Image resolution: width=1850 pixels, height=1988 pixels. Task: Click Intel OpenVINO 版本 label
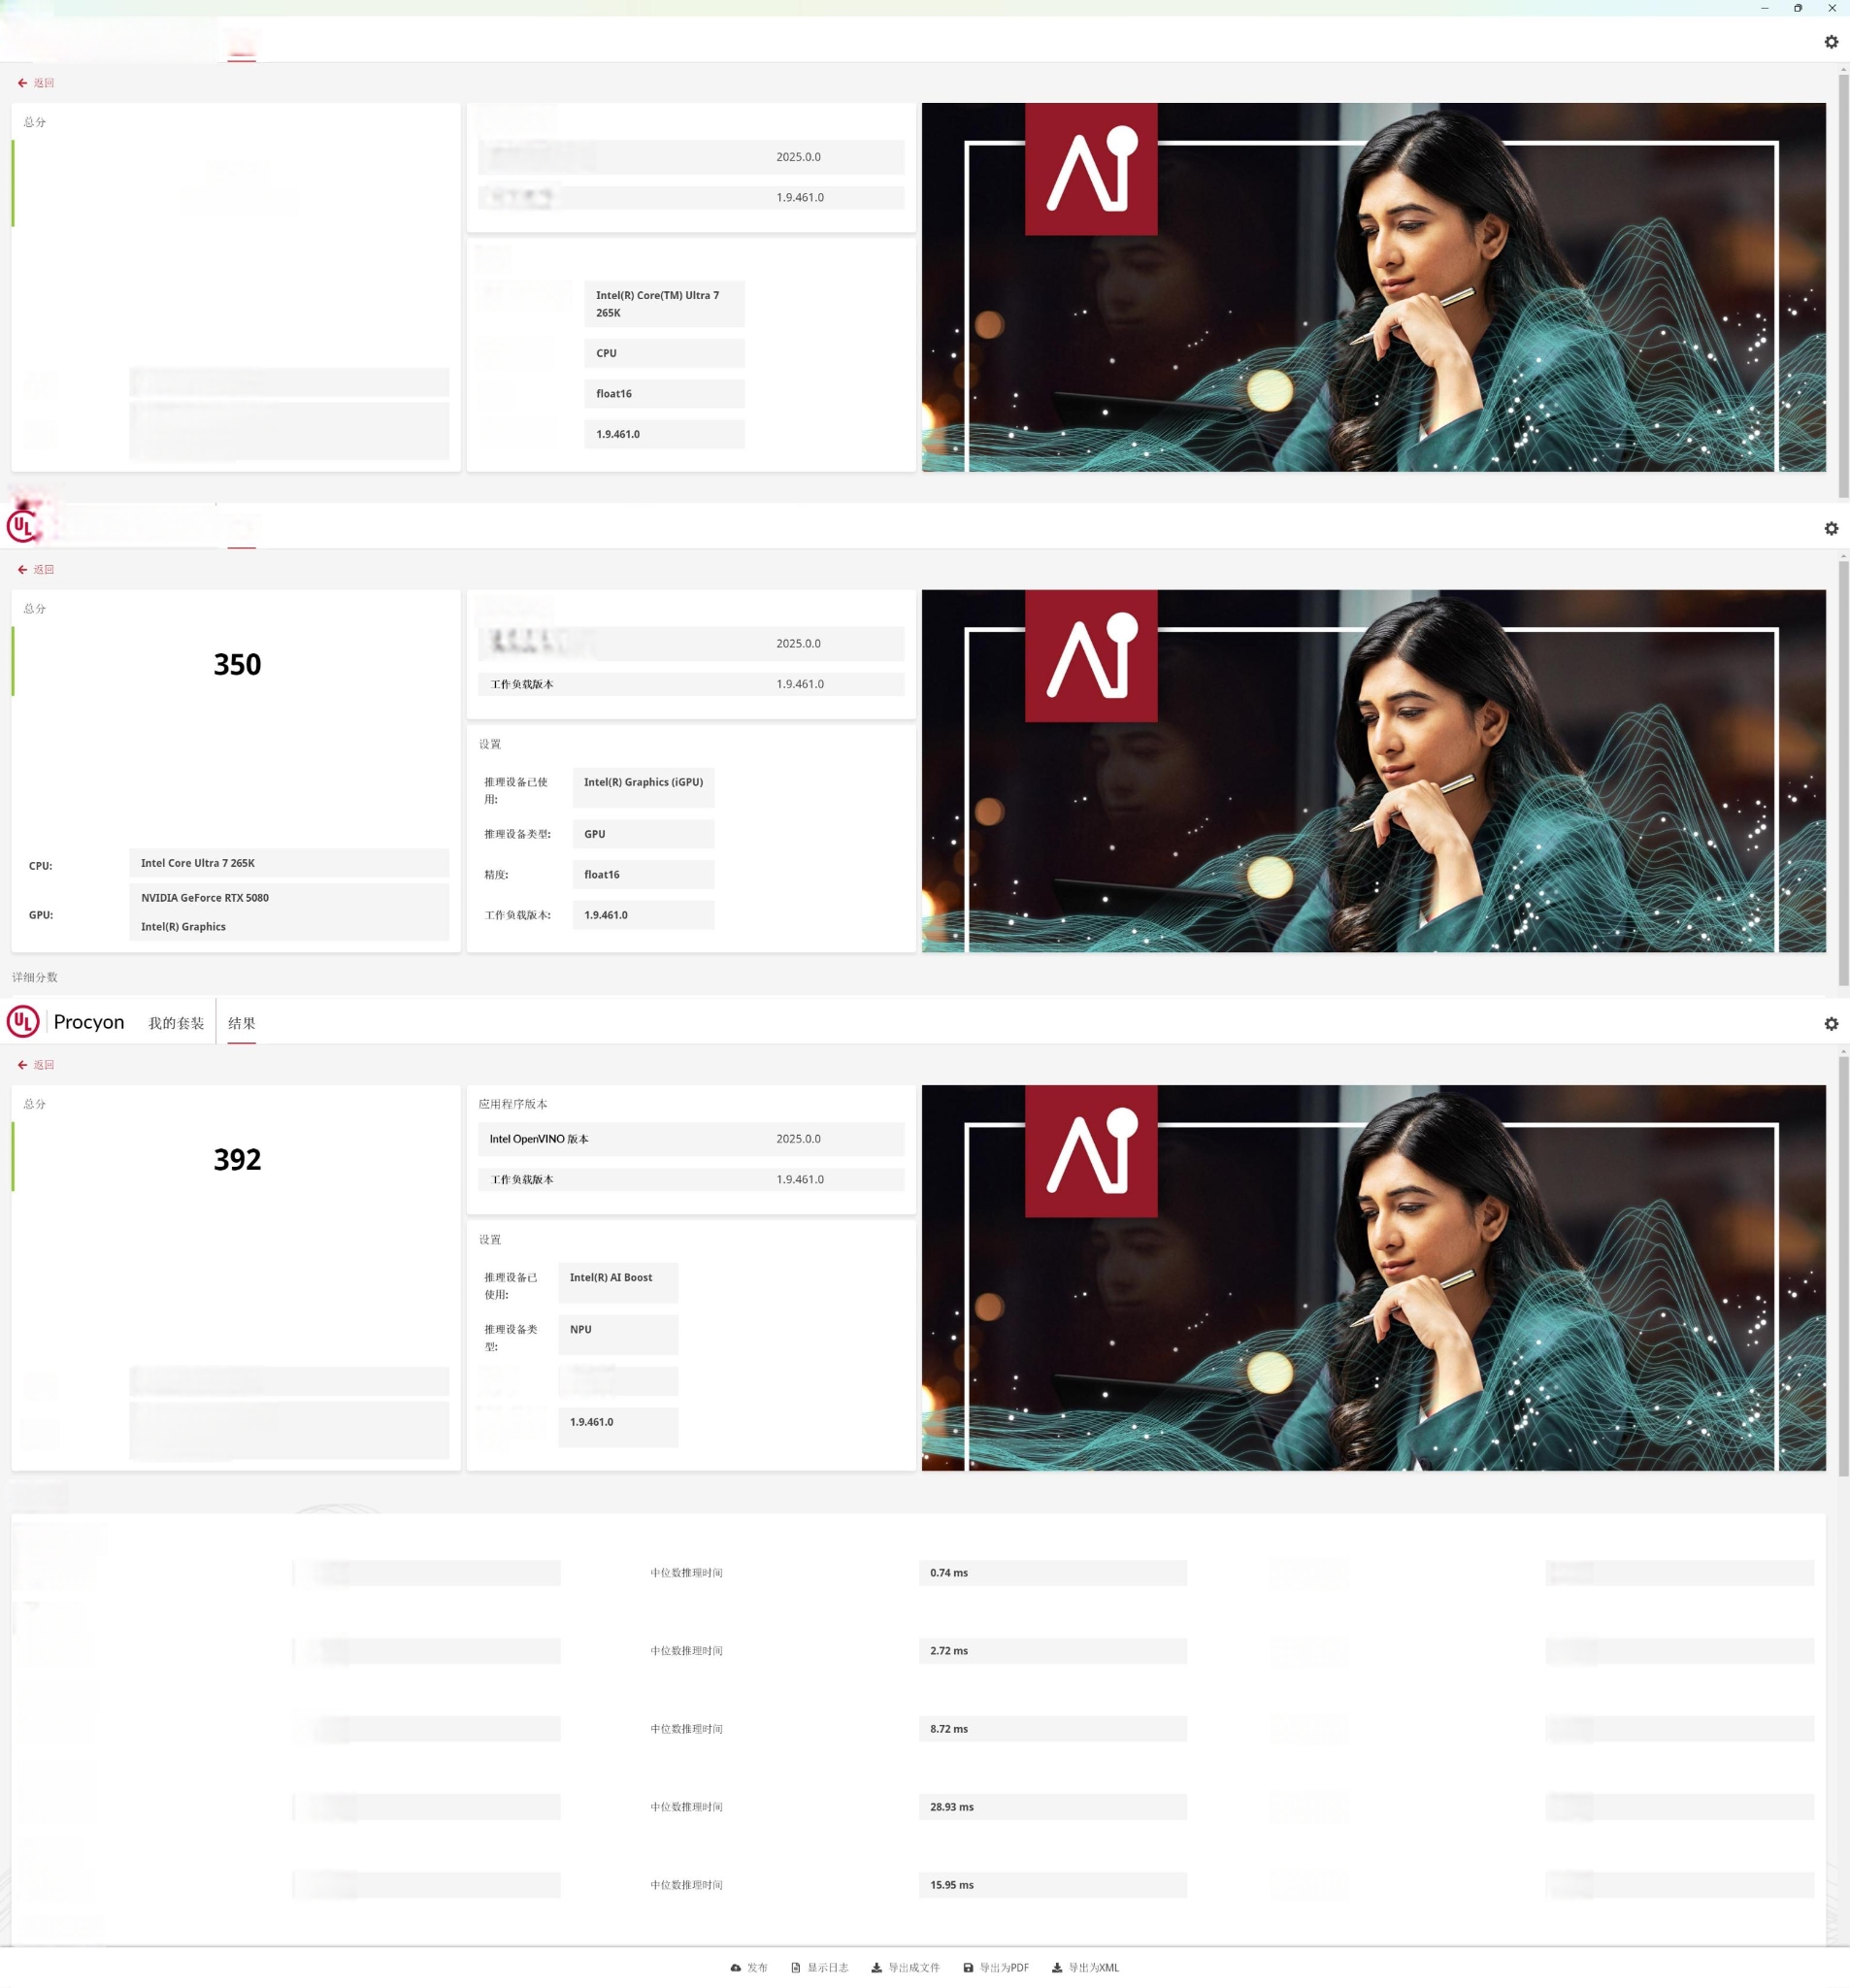pyautogui.click(x=539, y=1139)
